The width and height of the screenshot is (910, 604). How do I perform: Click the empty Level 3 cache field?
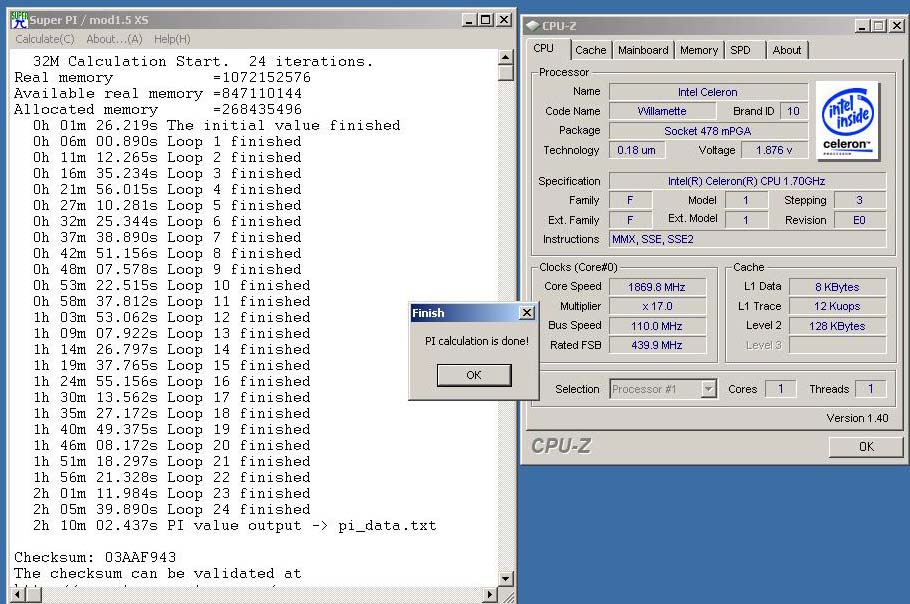click(x=837, y=345)
